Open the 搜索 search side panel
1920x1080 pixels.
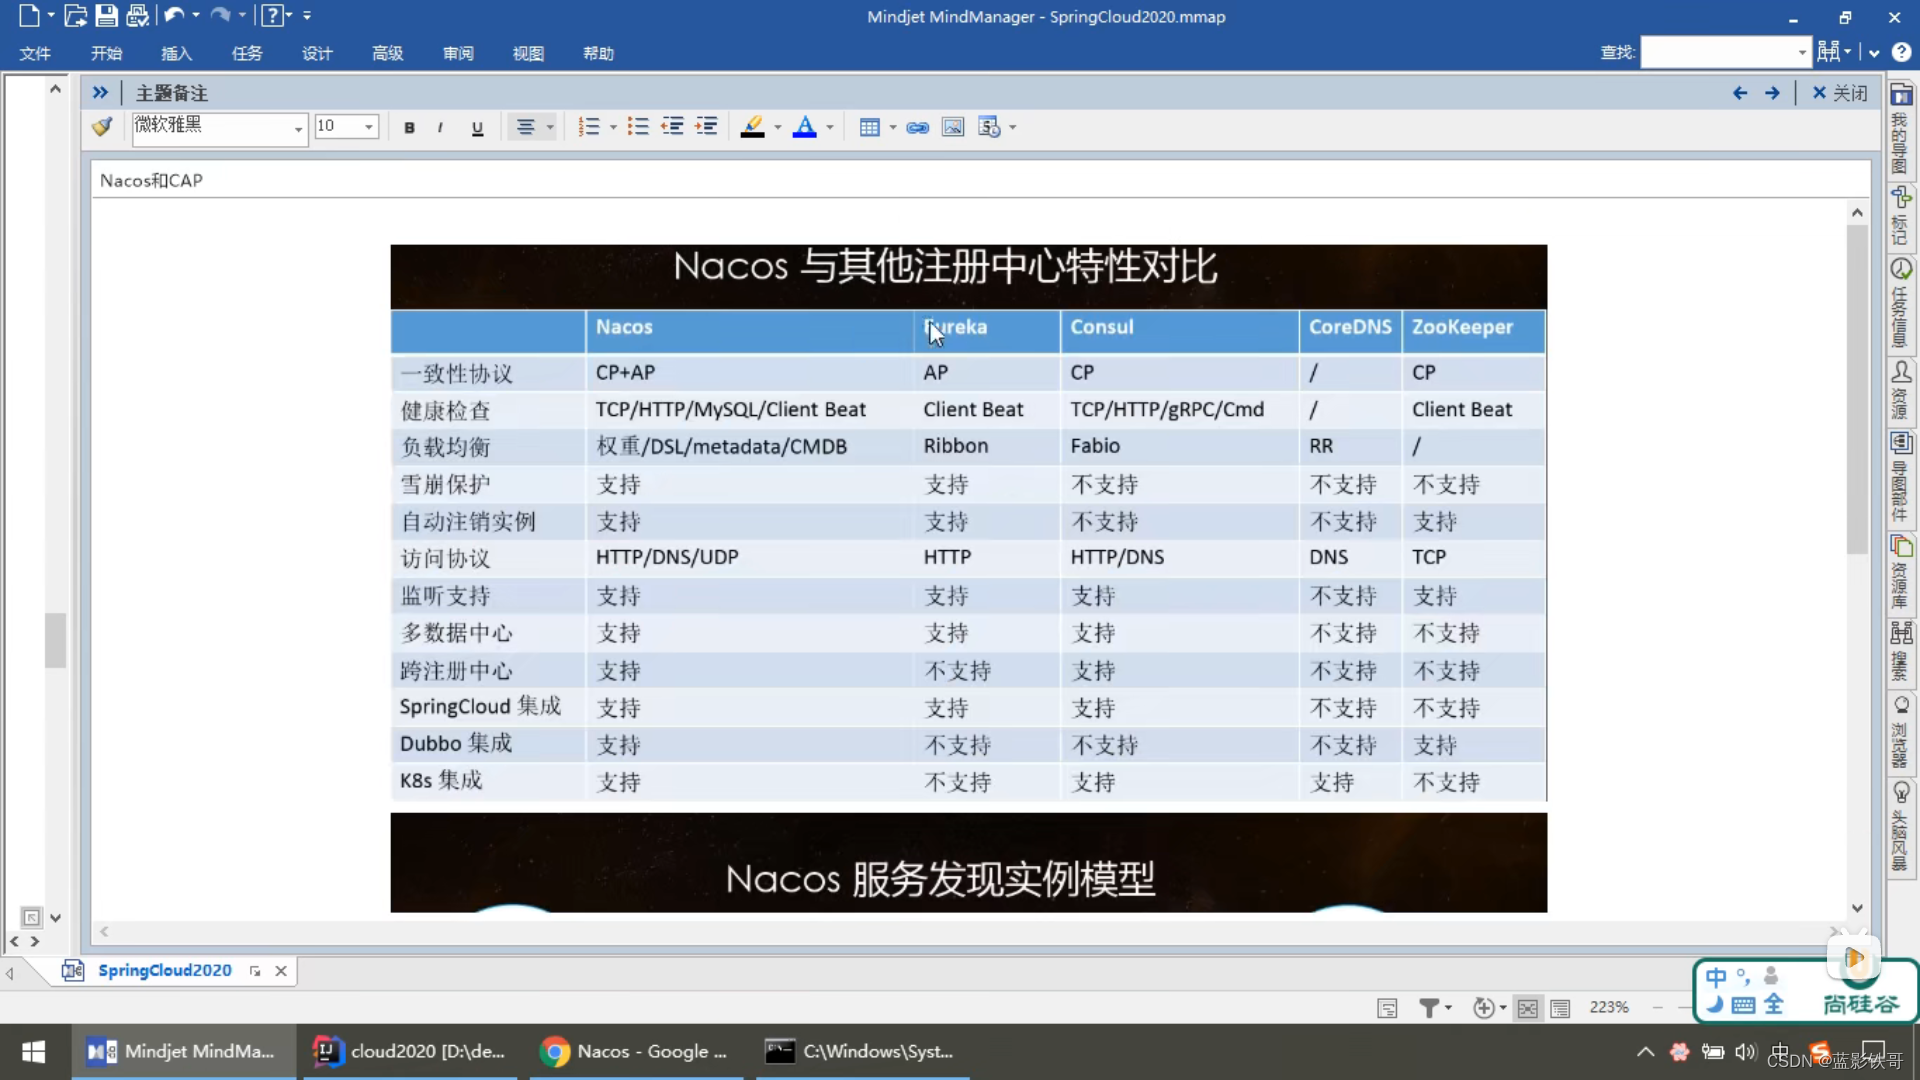click(1901, 651)
